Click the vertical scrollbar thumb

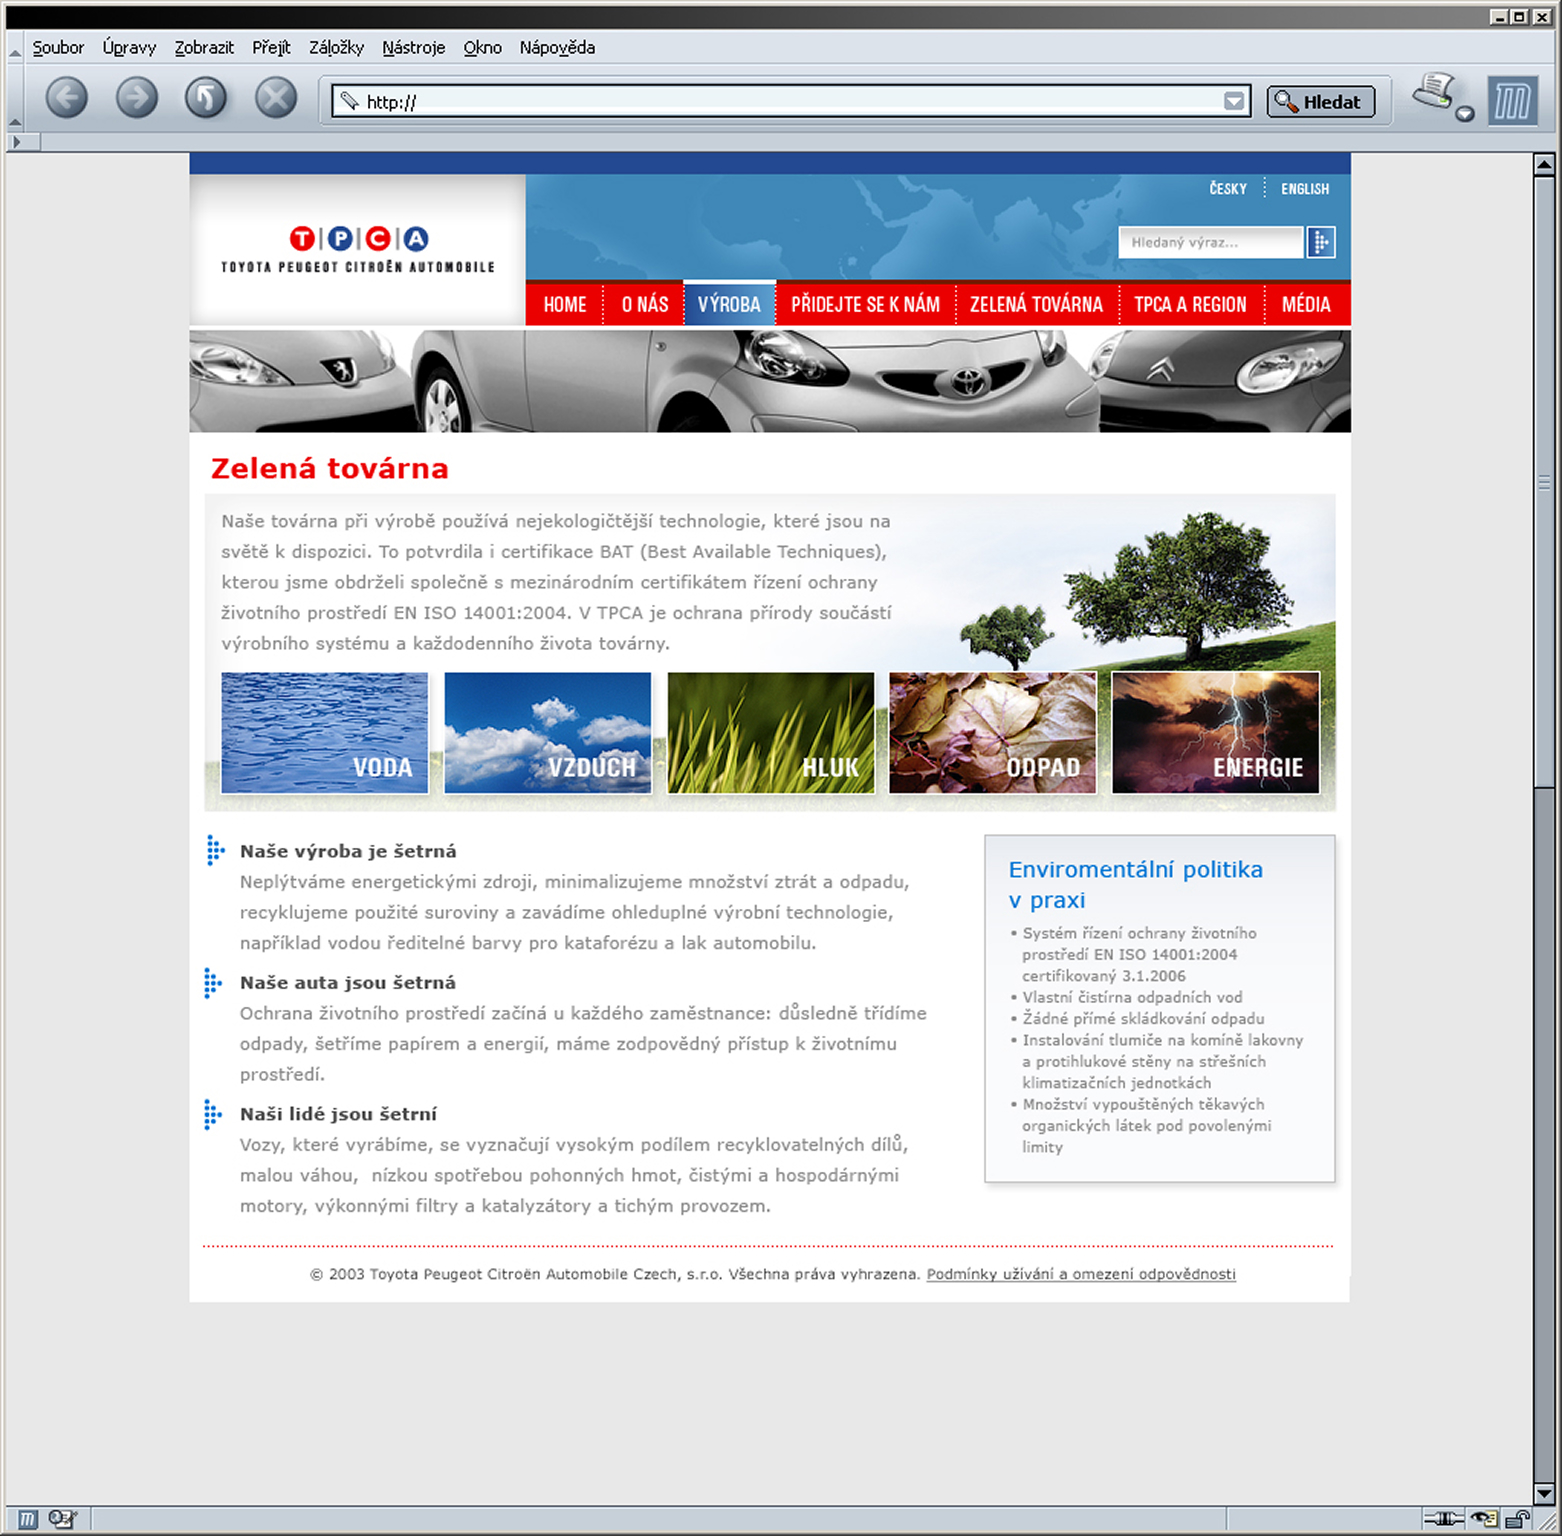[1545, 482]
